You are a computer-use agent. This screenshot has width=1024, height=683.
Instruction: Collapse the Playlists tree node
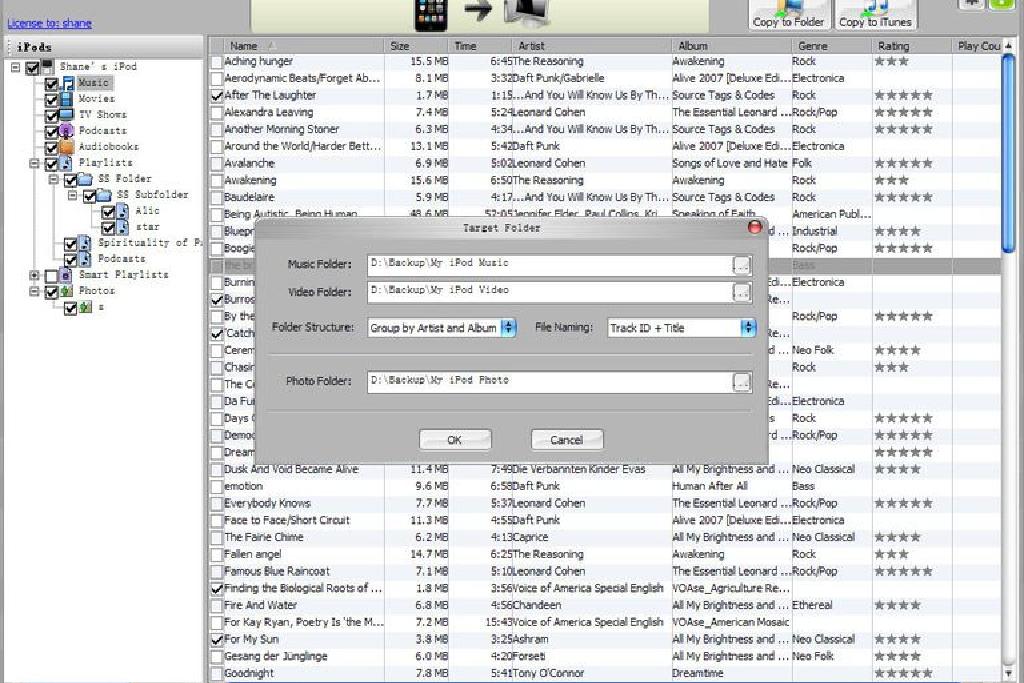[x=35, y=163]
